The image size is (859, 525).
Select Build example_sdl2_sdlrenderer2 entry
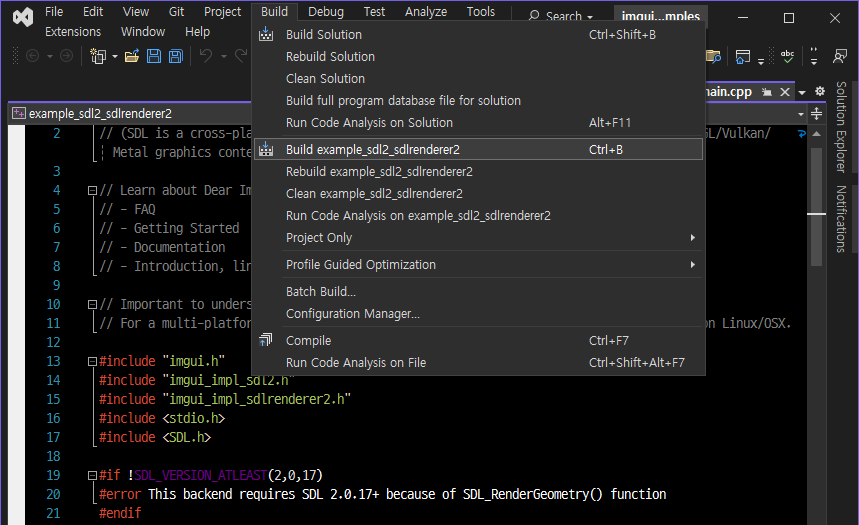(x=478, y=150)
